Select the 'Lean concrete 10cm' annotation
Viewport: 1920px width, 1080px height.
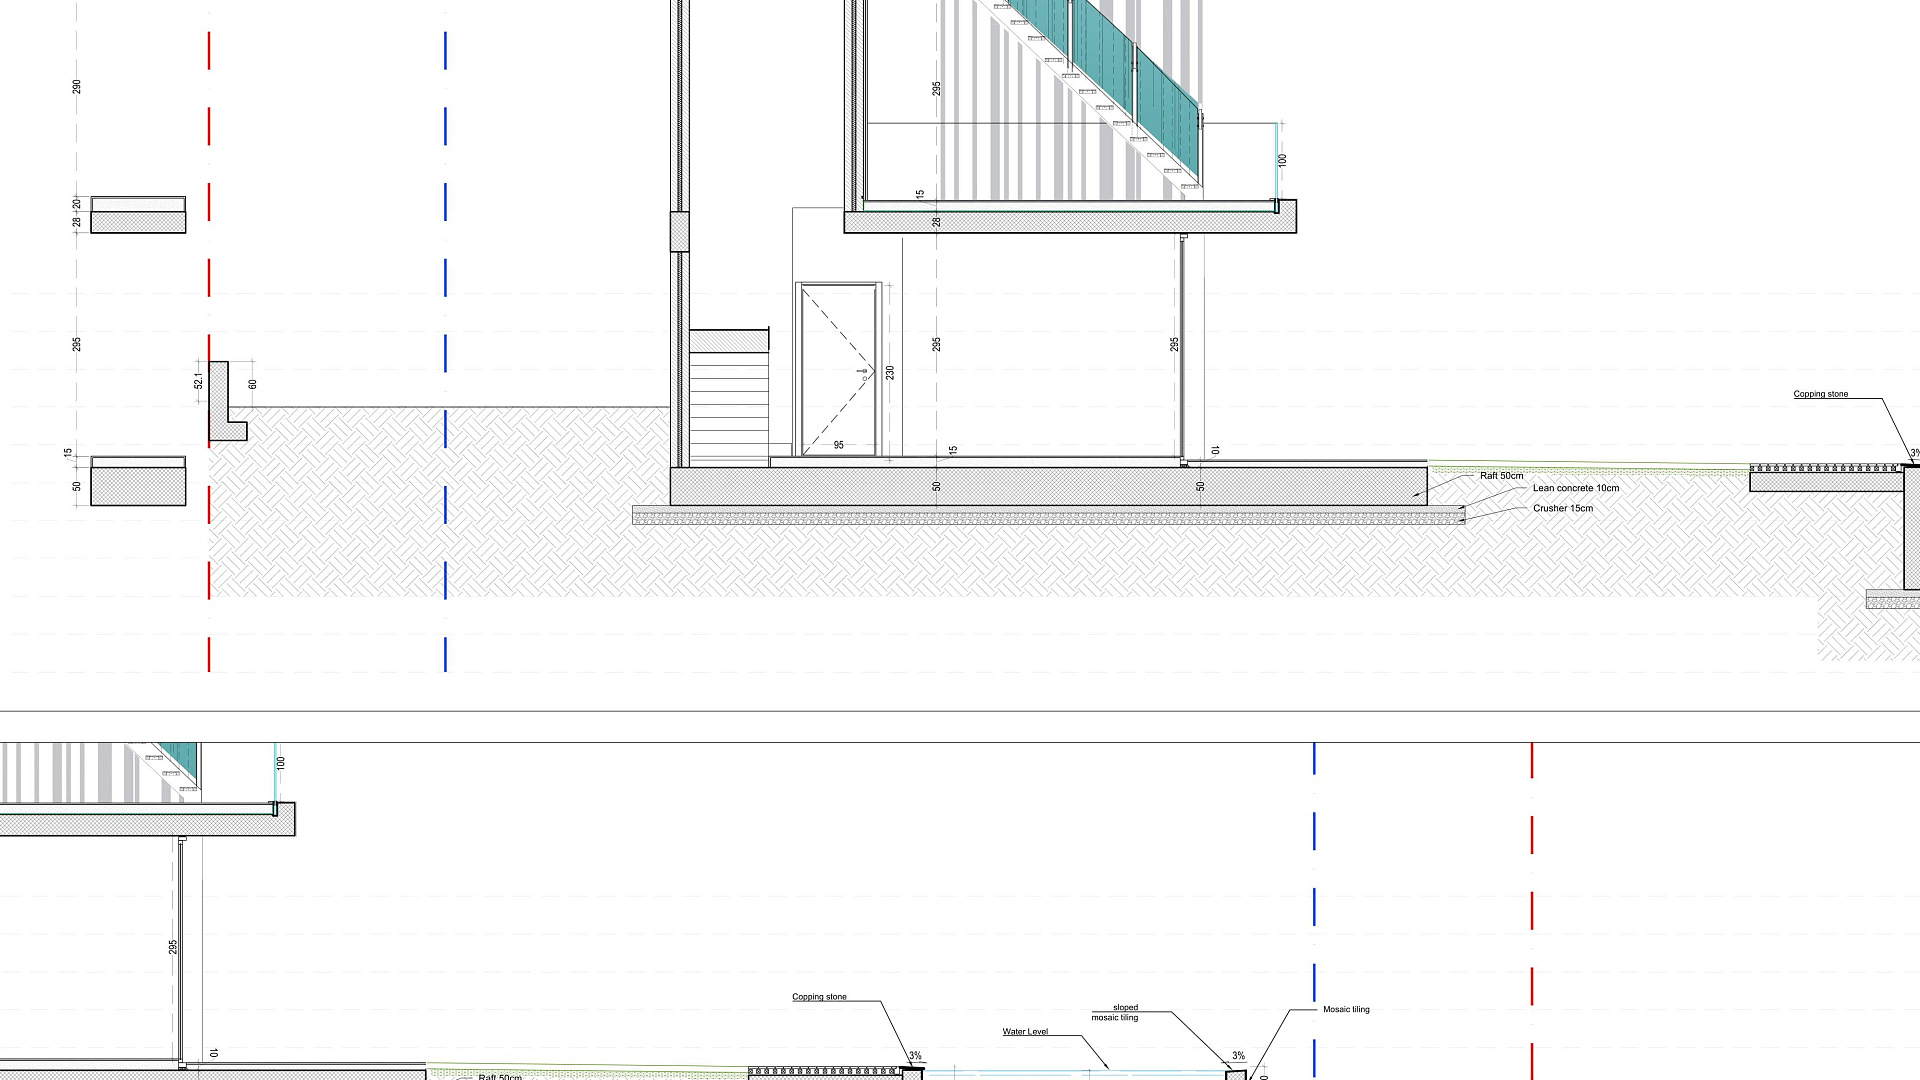tap(1575, 488)
